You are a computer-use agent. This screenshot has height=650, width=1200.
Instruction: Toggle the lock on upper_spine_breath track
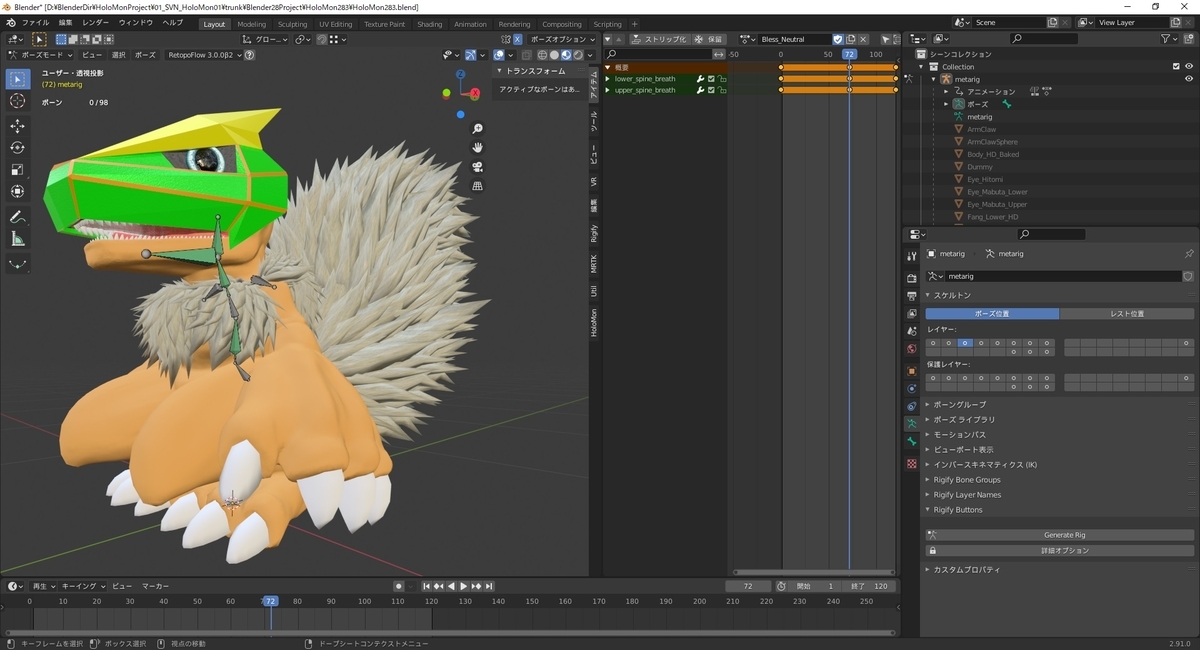pos(721,90)
